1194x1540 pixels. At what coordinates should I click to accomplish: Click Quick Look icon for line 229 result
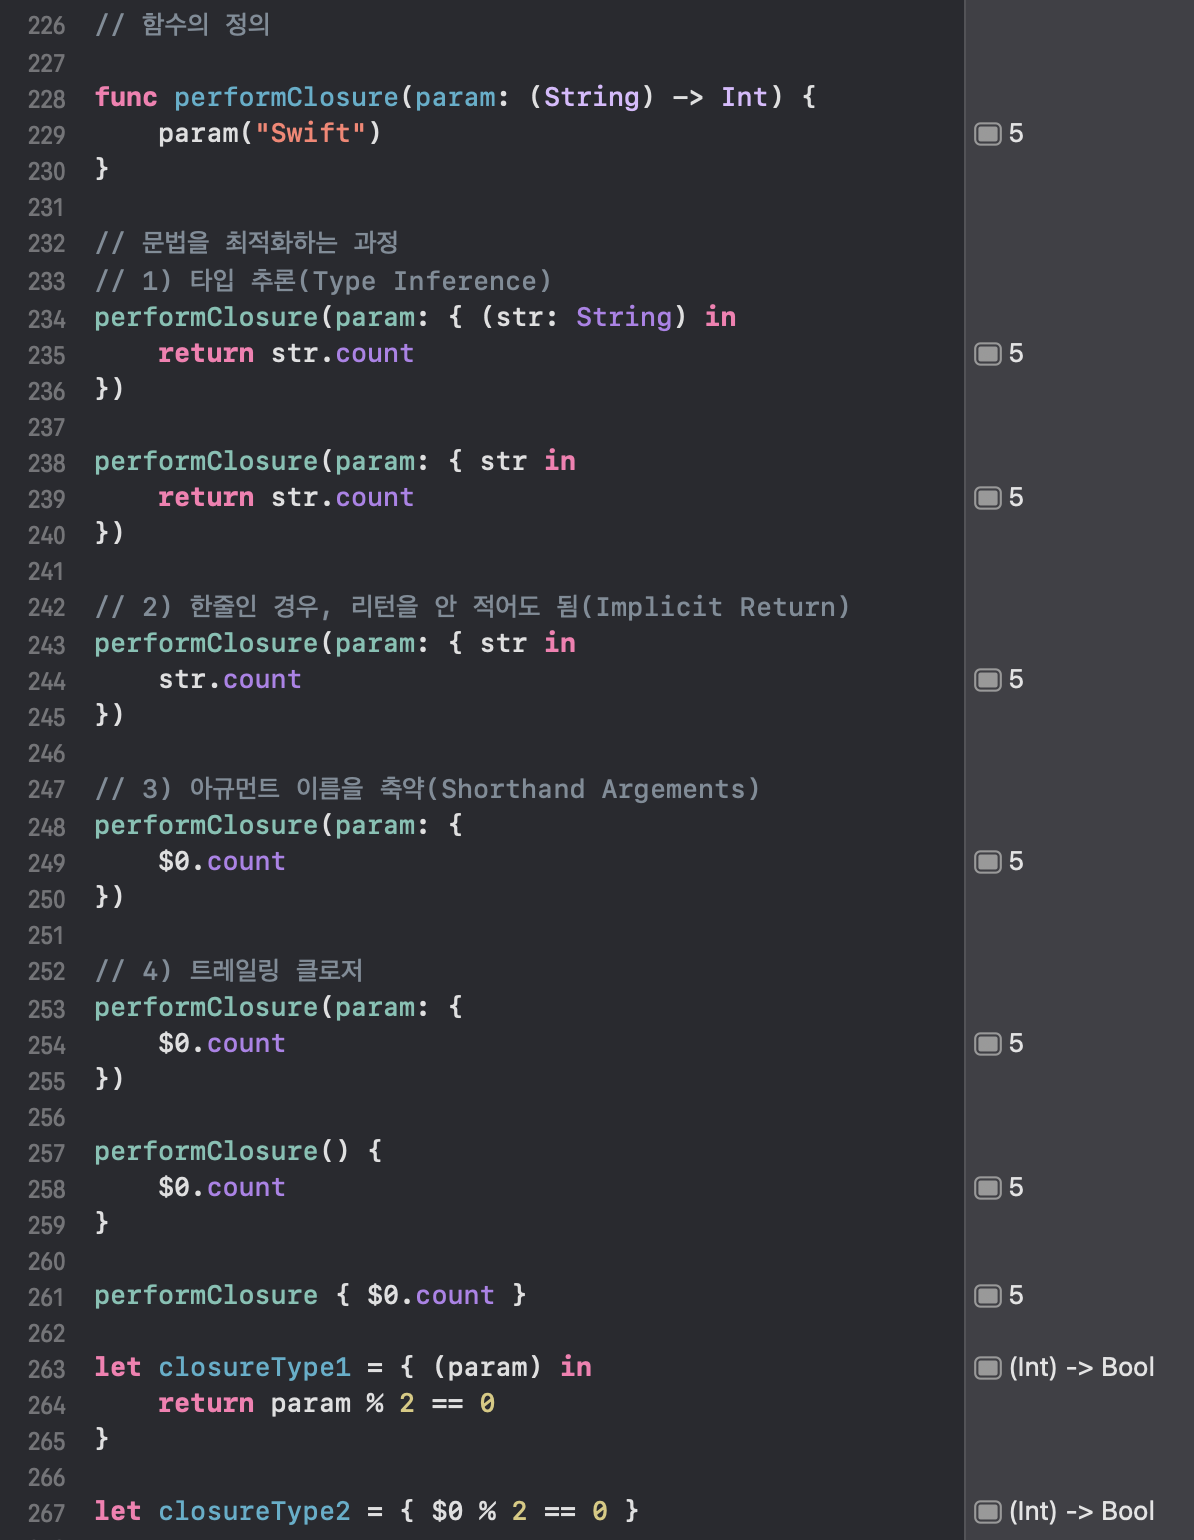pos(987,134)
